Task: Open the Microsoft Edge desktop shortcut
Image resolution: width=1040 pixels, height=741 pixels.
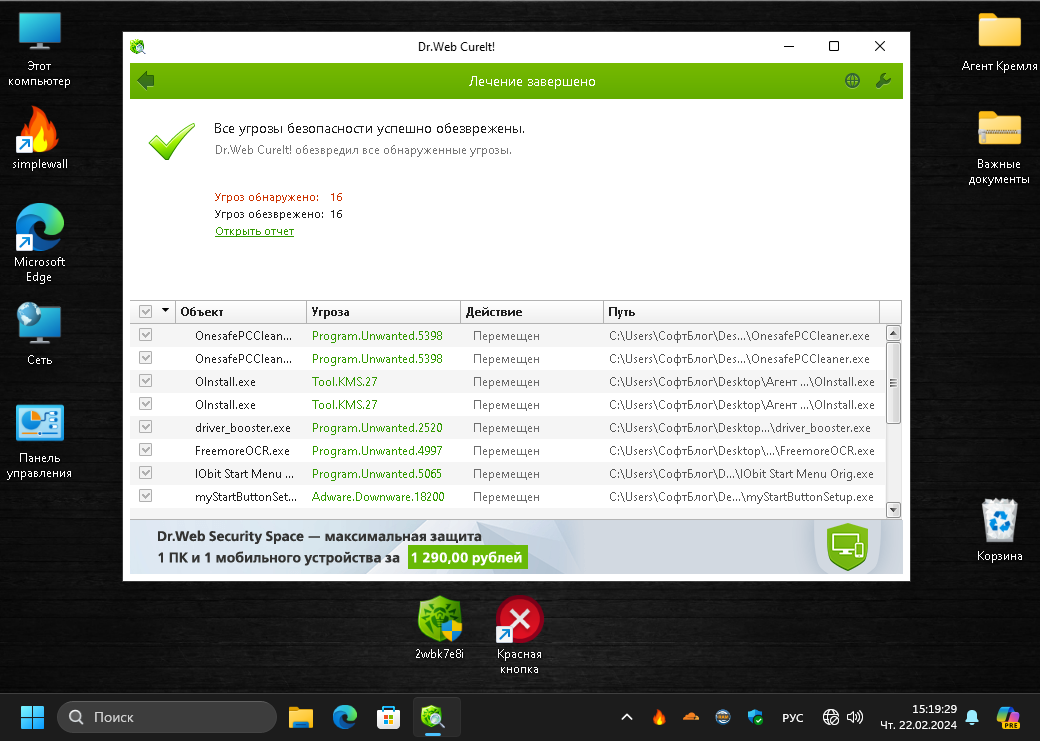Action: pos(39,243)
